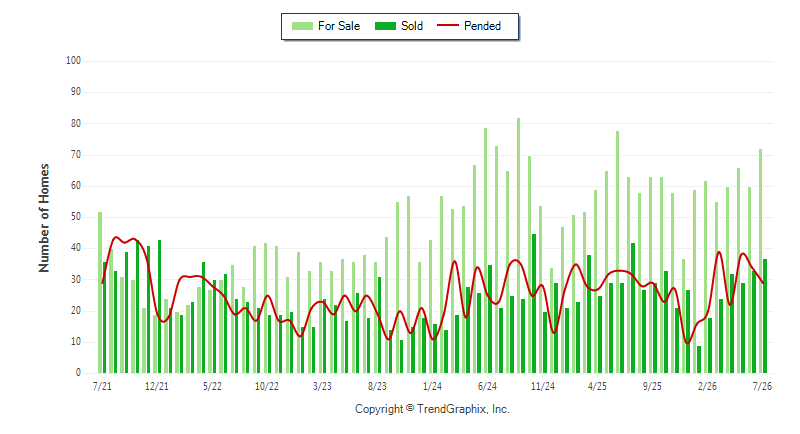The height and width of the screenshot is (434, 800).
Task: Select the Pended legend label
Action: 482,26
